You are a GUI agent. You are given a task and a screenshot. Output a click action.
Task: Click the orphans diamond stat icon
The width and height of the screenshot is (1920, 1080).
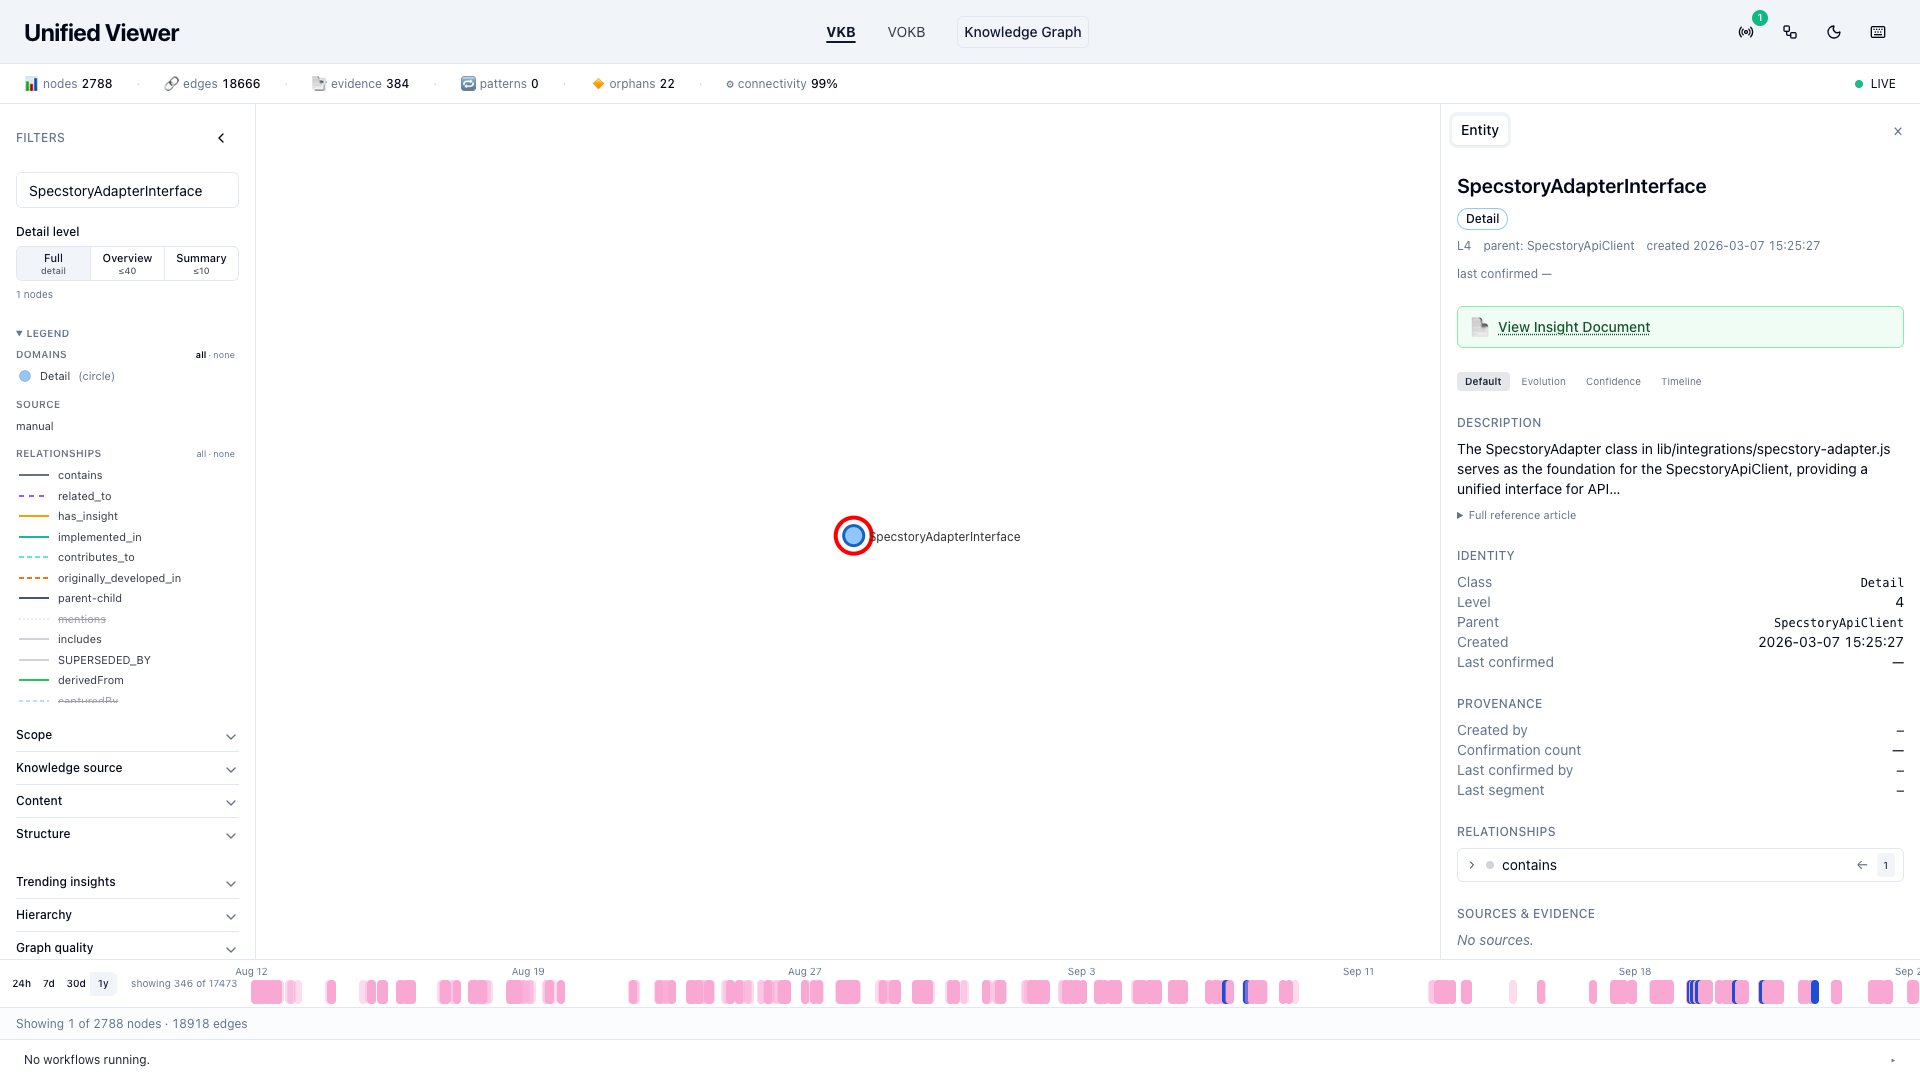coord(598,84)
